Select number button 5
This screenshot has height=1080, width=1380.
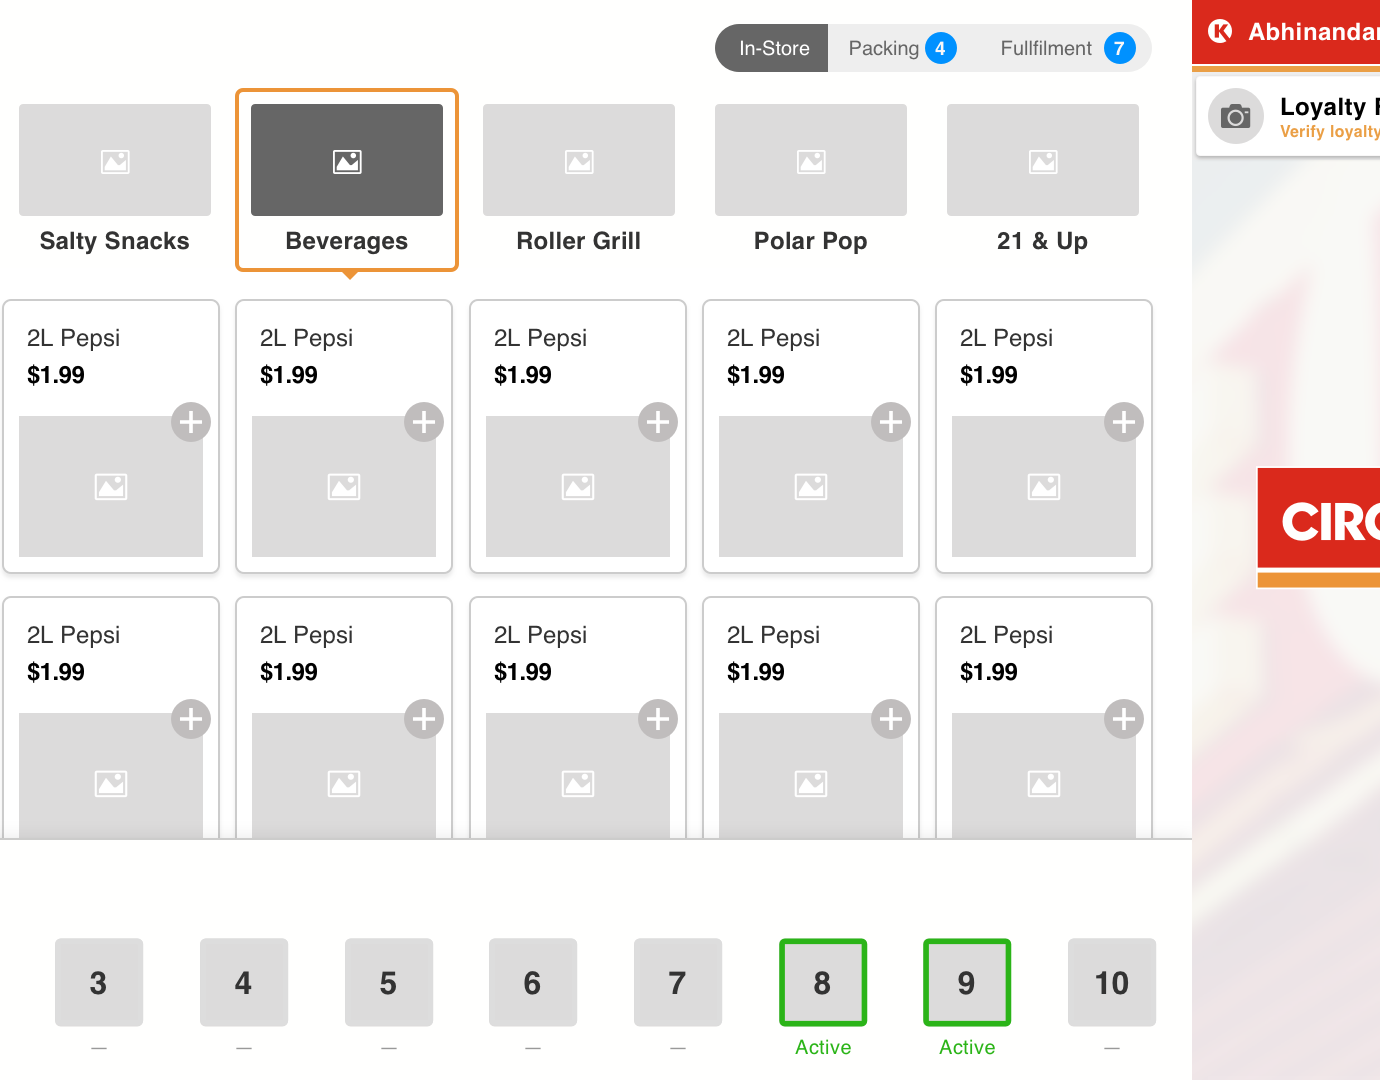(389, 982)
